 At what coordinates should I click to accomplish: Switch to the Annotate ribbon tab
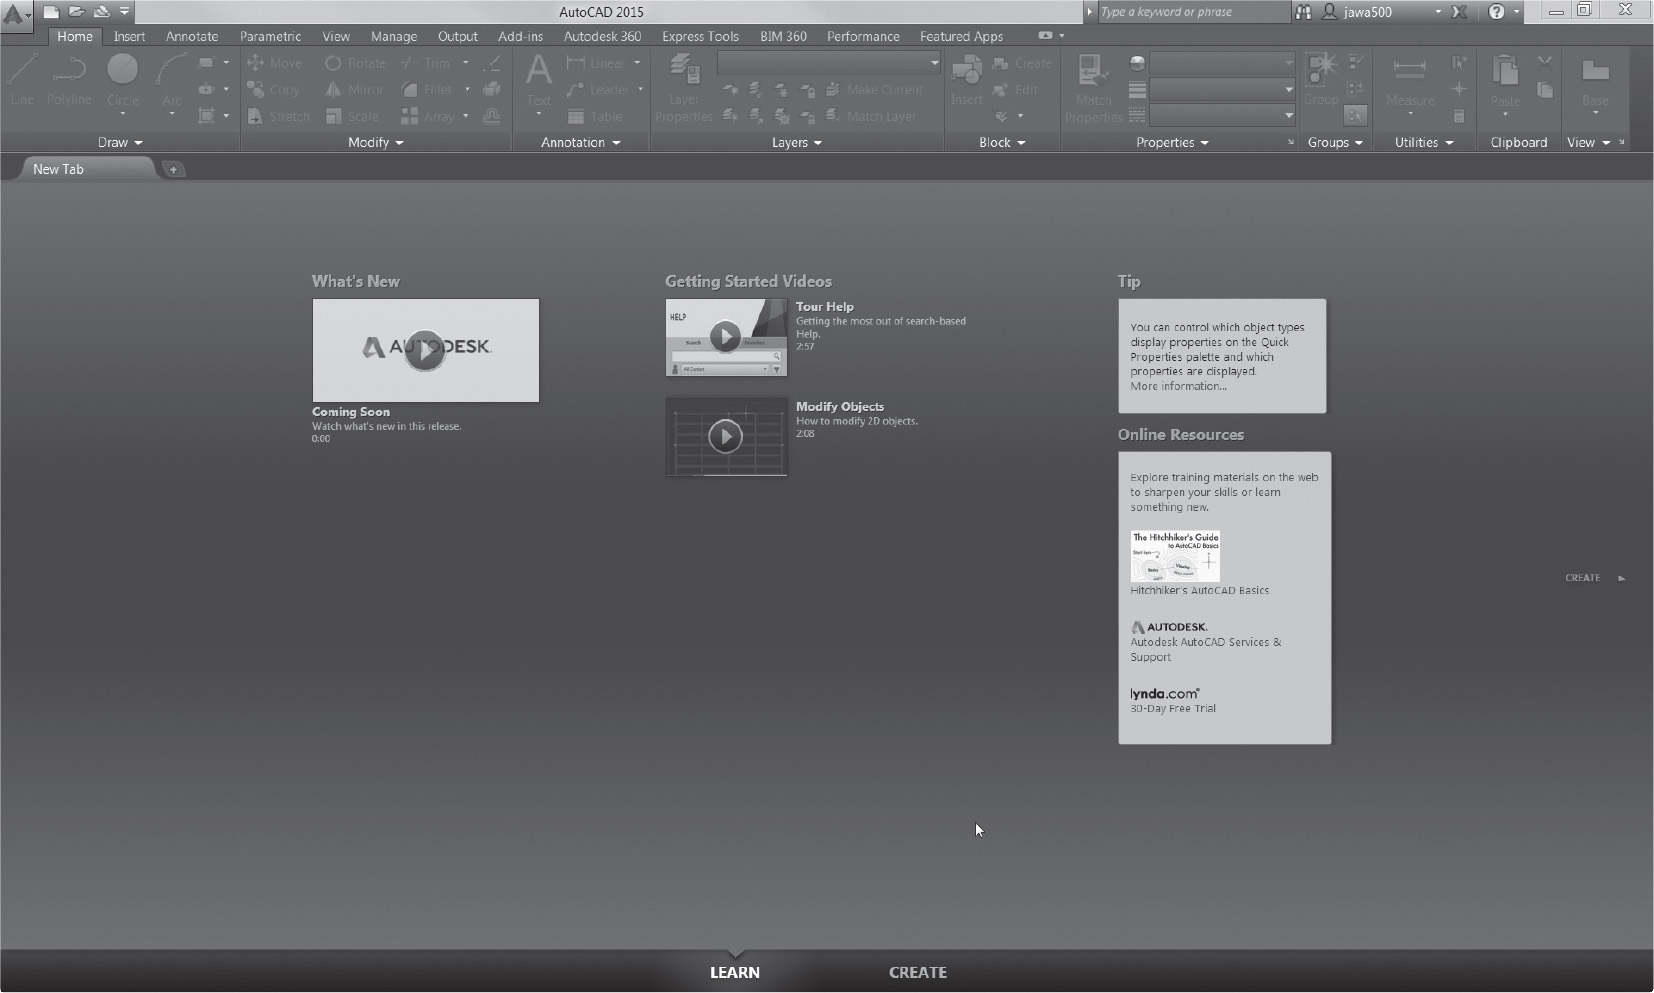pos(192,36)
